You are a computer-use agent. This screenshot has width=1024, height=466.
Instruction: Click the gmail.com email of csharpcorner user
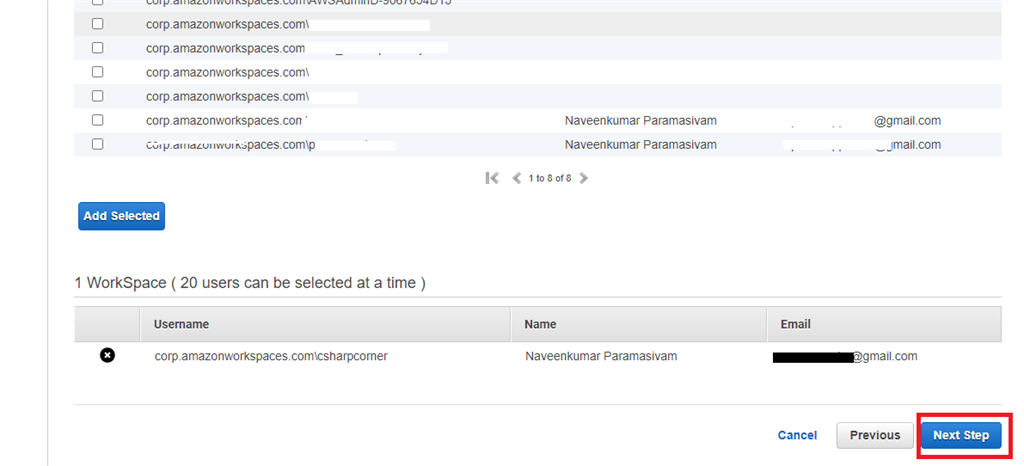coord(884,356)
